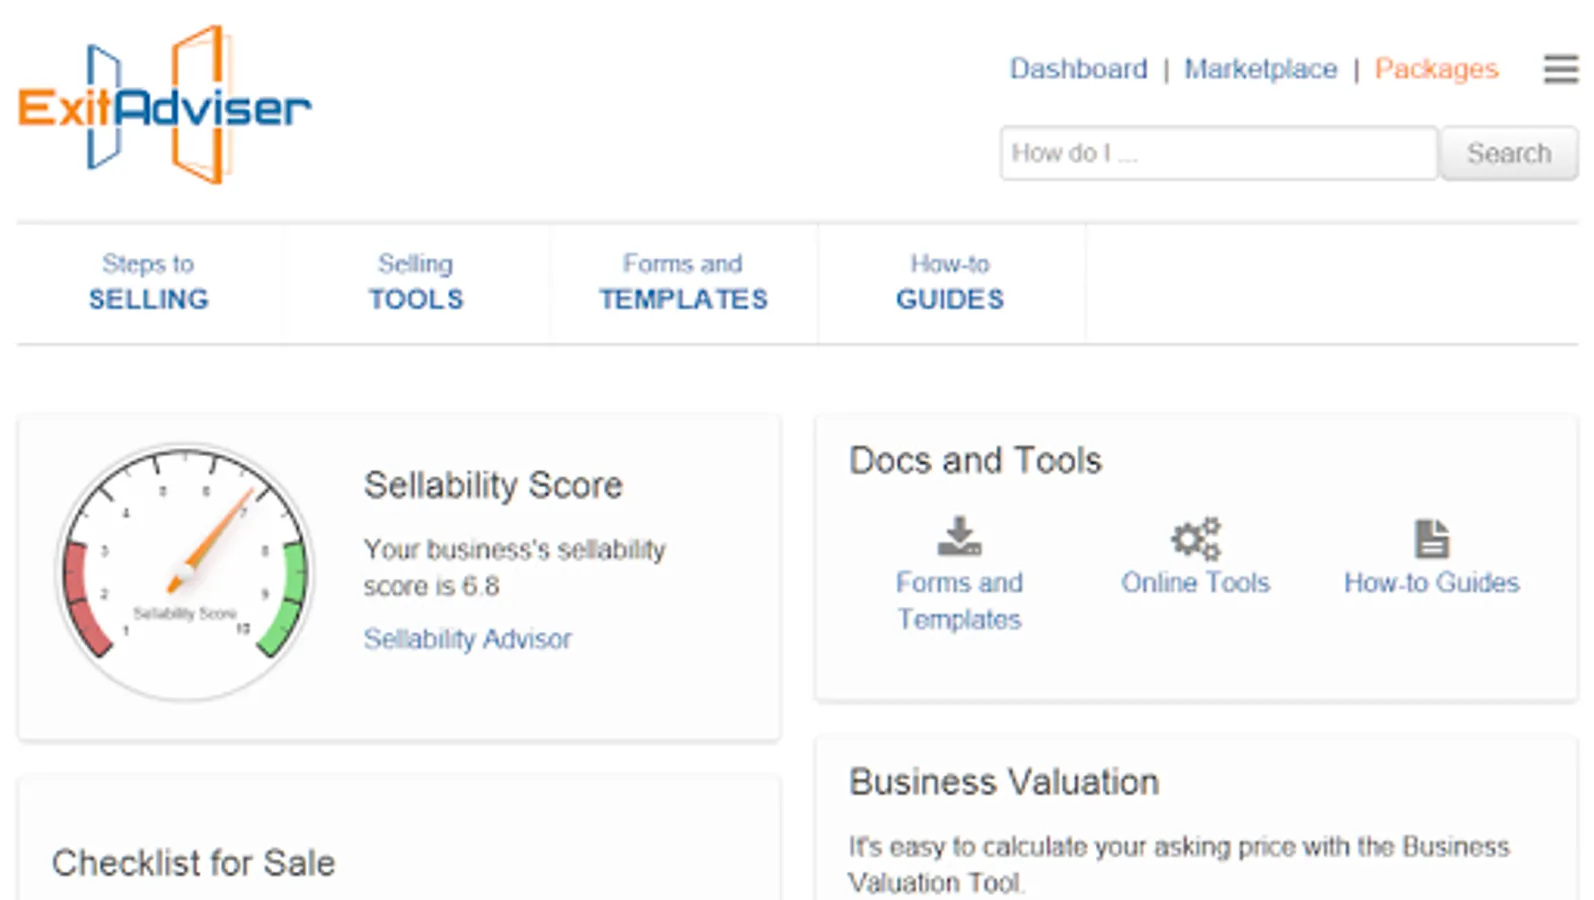
Task: Click the Search button
Action: 1509,153
